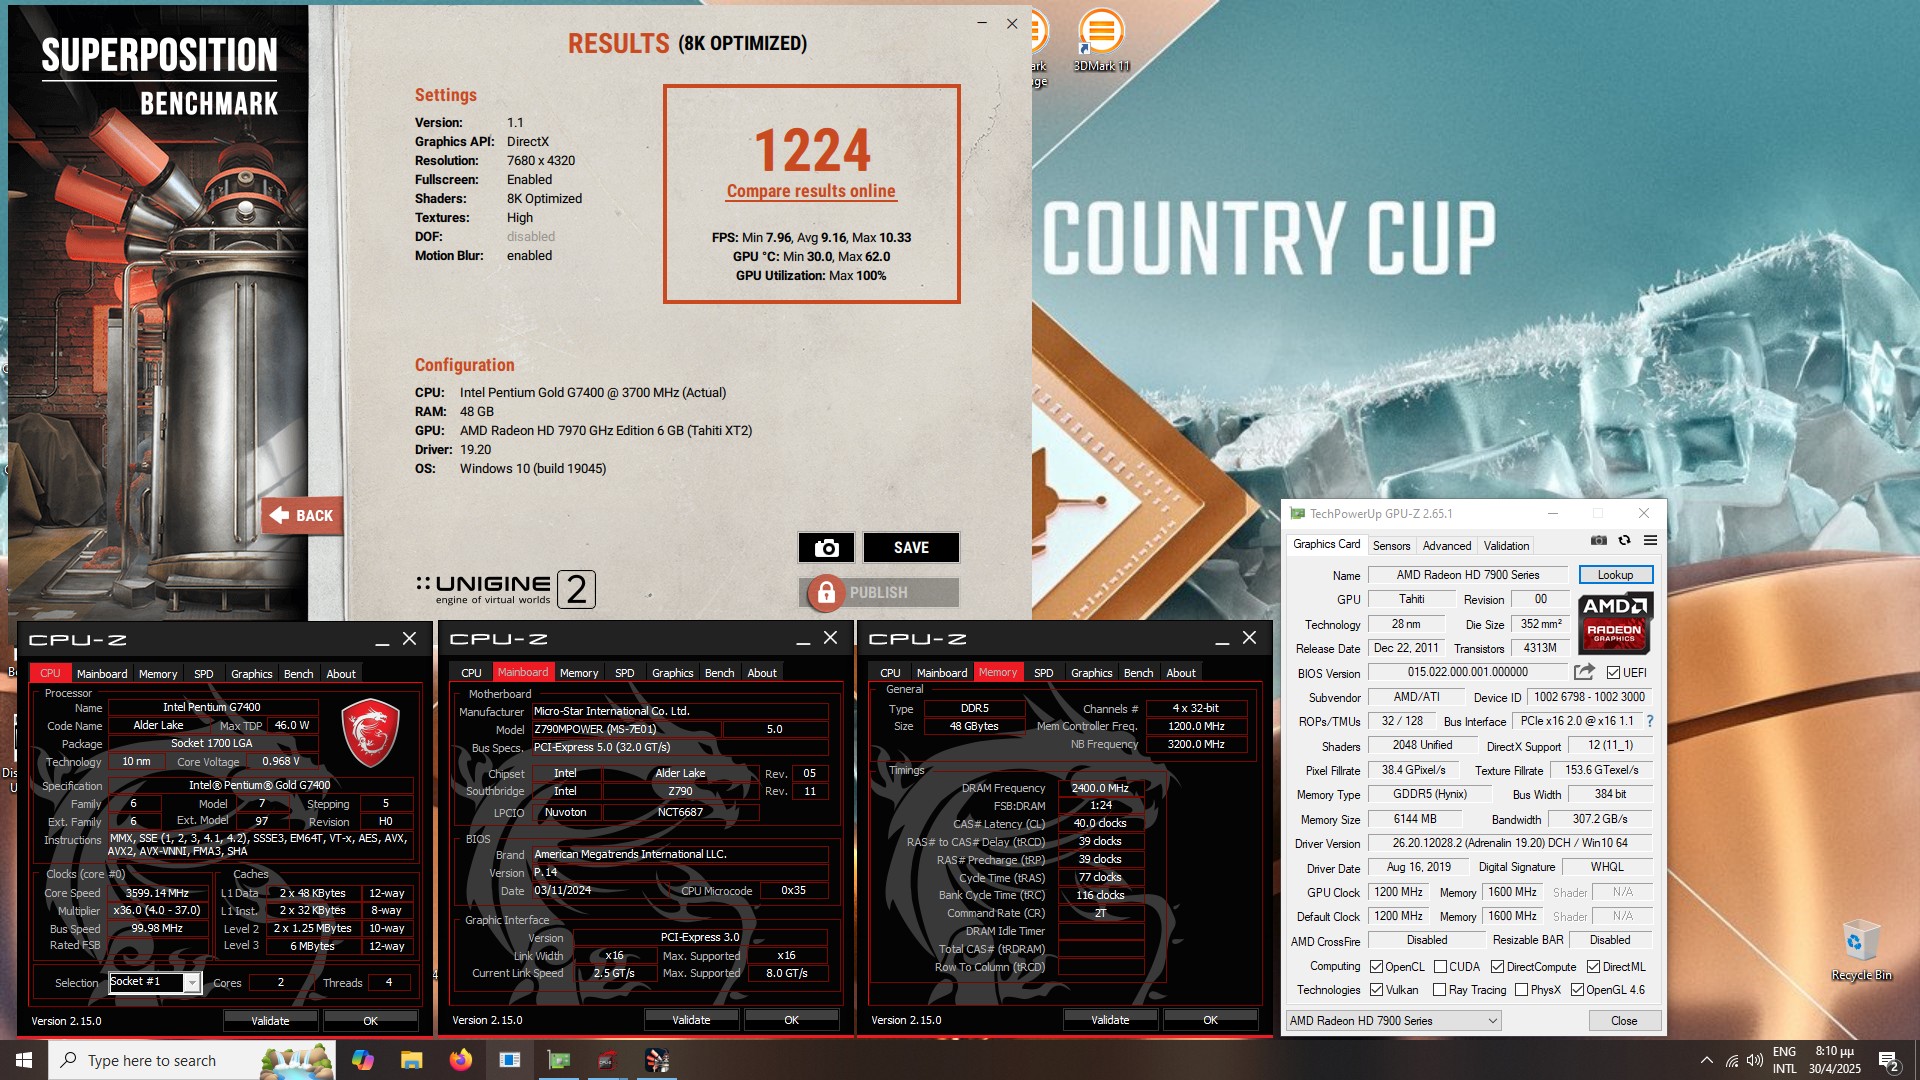Viewport: 1920px width, 1080px height.
Task: Toggle the DirectML checkbox
Action: [x=1593, y=967]
